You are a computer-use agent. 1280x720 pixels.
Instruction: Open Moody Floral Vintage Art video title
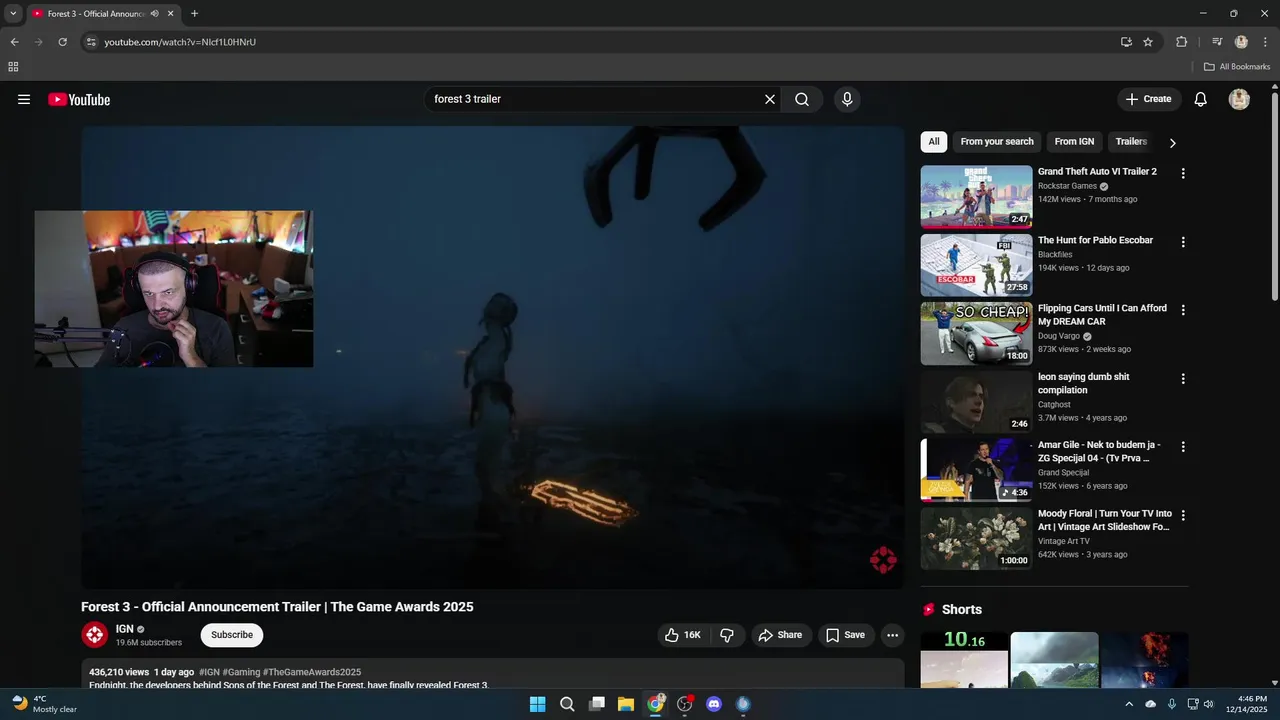coord(1105,520)
